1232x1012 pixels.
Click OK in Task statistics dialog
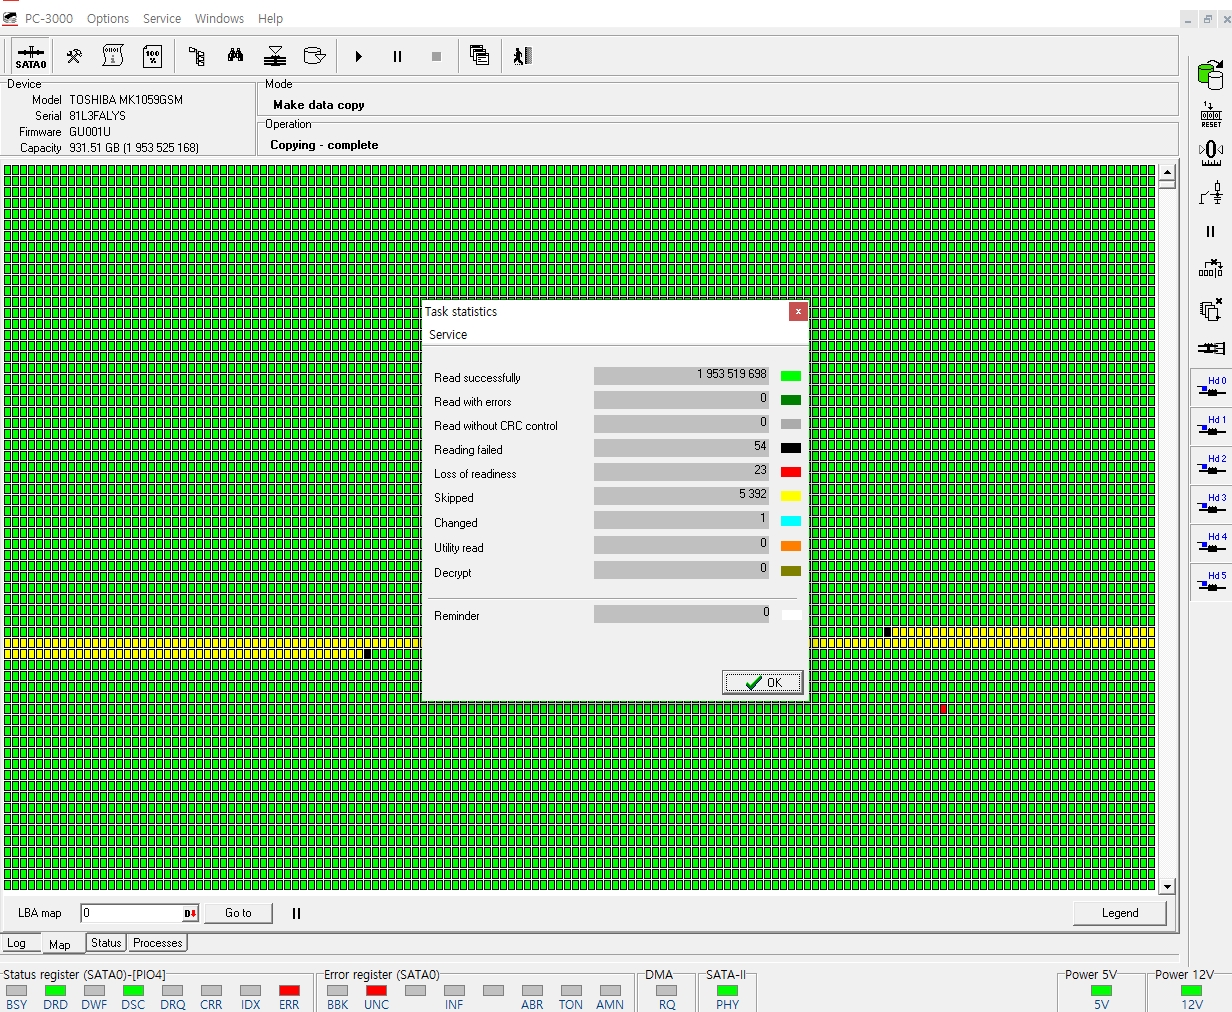tap(763, 683)
